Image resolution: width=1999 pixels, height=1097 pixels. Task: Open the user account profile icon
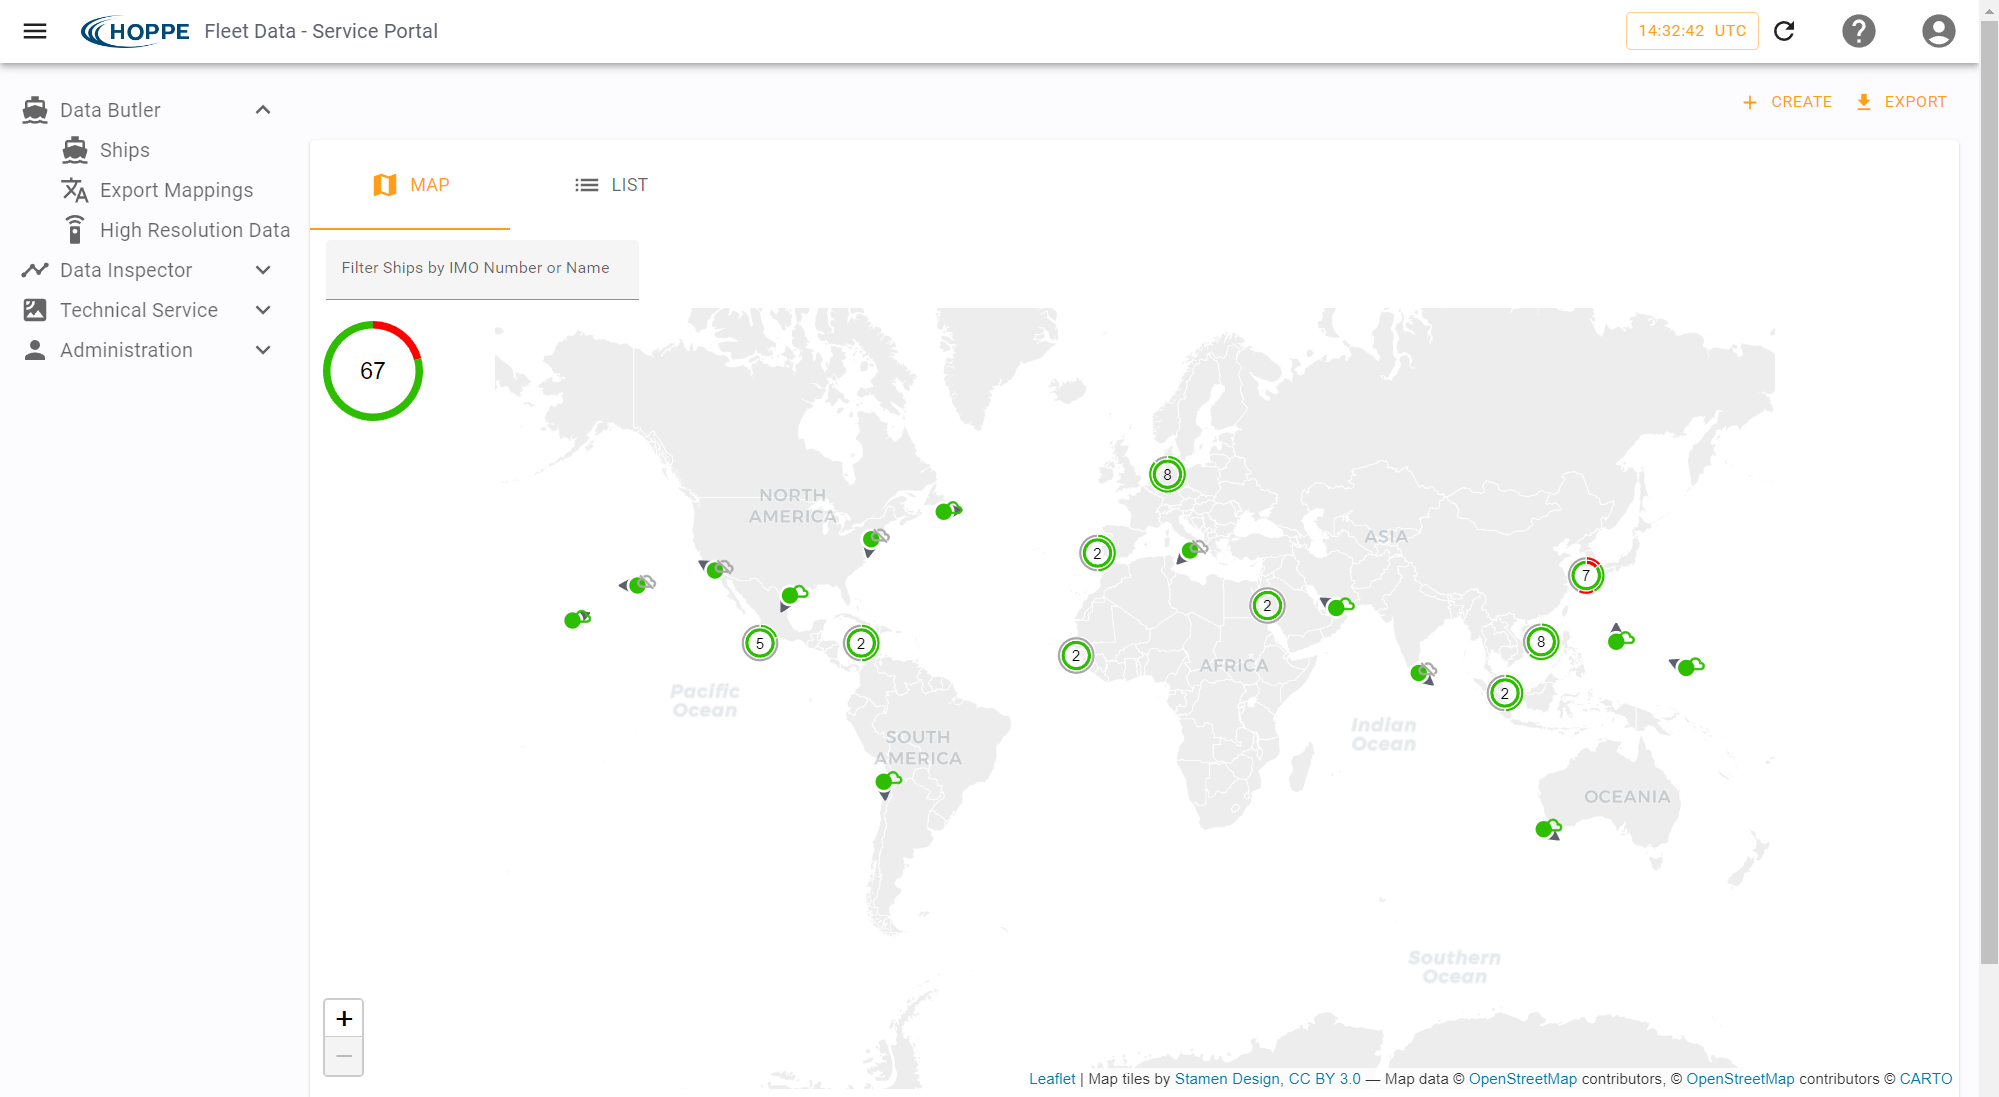tap(1938, 31)
